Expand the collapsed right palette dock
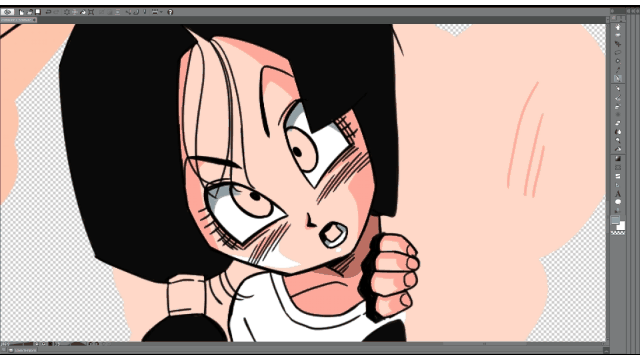 629,11
